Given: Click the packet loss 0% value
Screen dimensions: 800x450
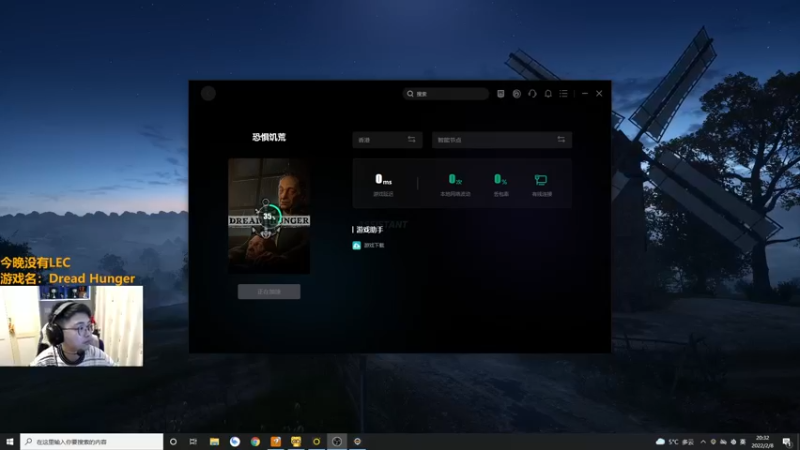Looking at the screenshot, I should coord(501,179).
